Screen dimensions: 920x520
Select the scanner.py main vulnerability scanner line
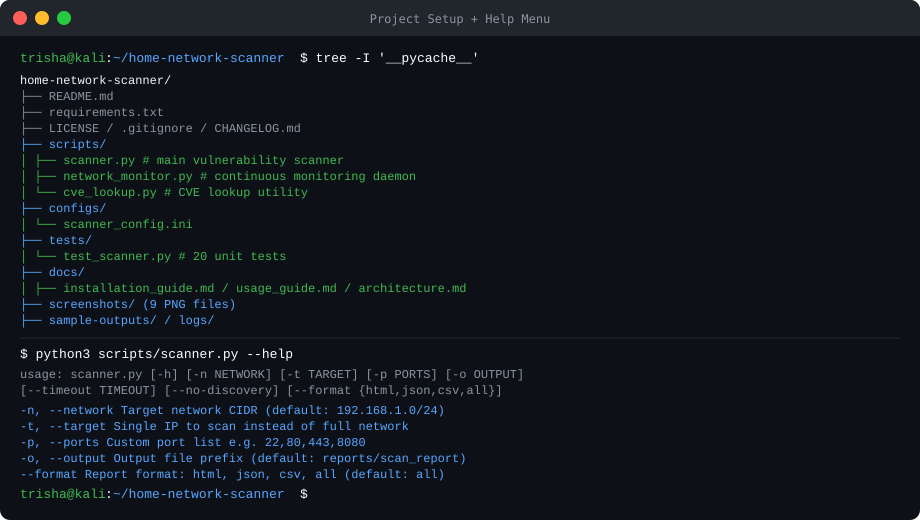(204, 160)
